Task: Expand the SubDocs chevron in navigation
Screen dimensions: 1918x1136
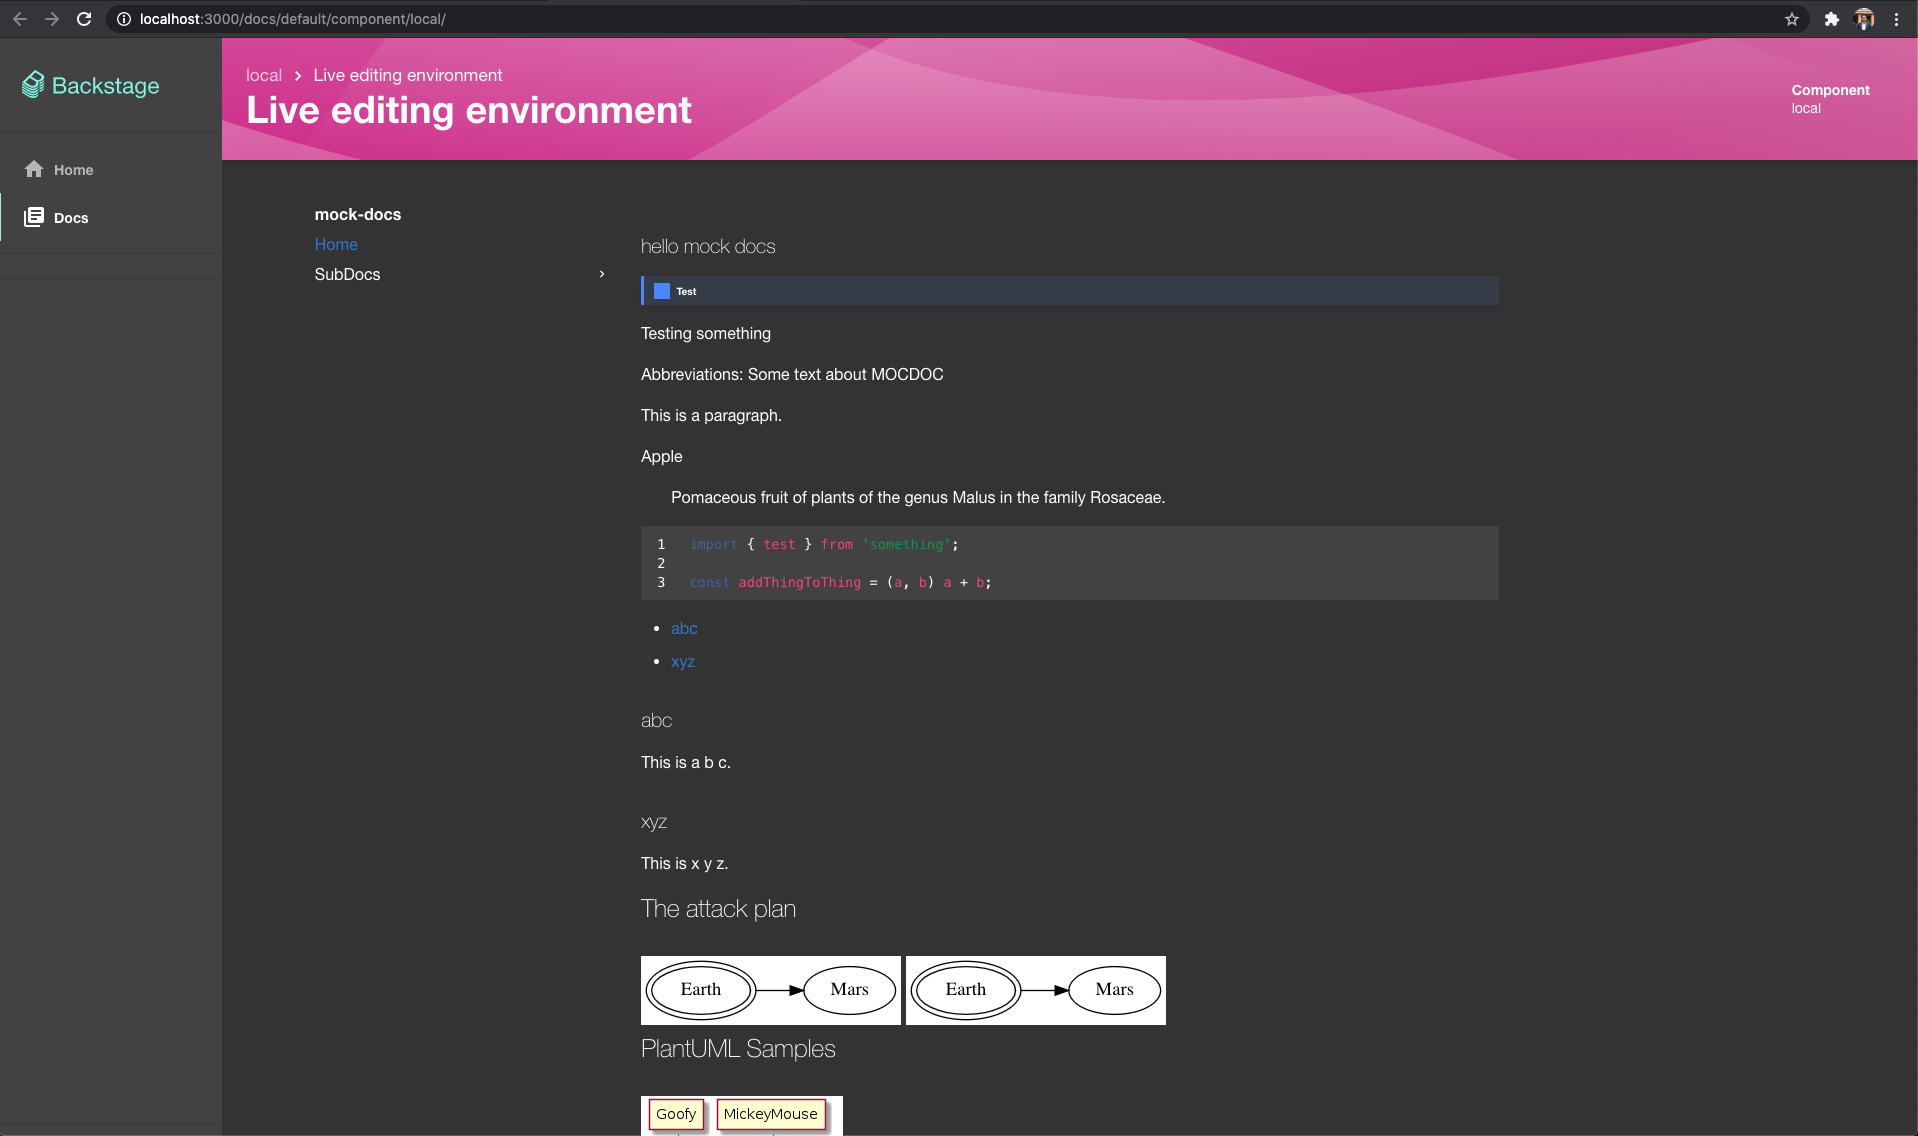Action: (601, 274)
